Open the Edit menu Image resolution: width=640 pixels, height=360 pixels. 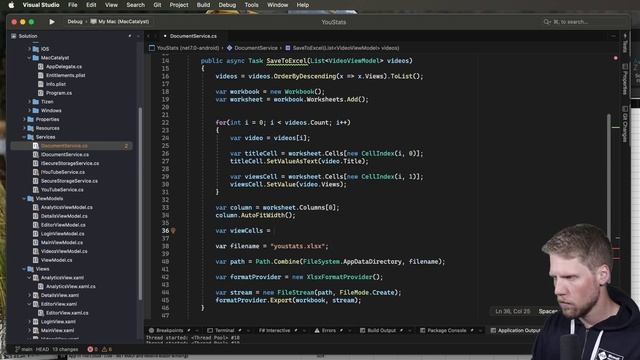pos(91,5)
